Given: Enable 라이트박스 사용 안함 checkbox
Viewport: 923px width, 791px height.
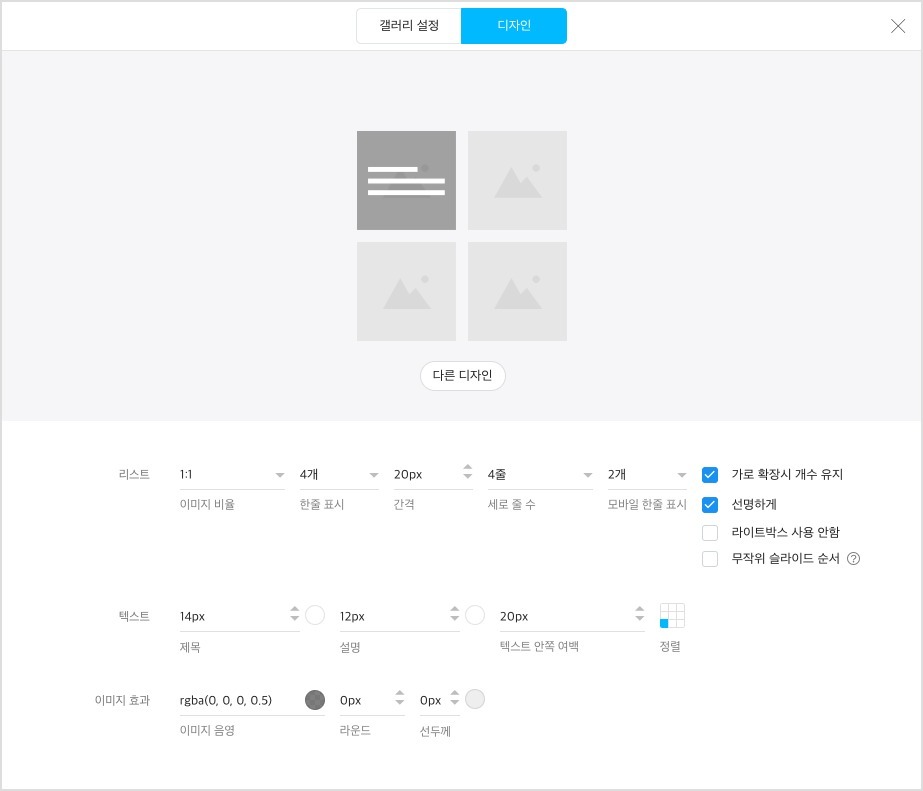Looking at the screenshot, I should pyautogui.click(x=710, y=533).
